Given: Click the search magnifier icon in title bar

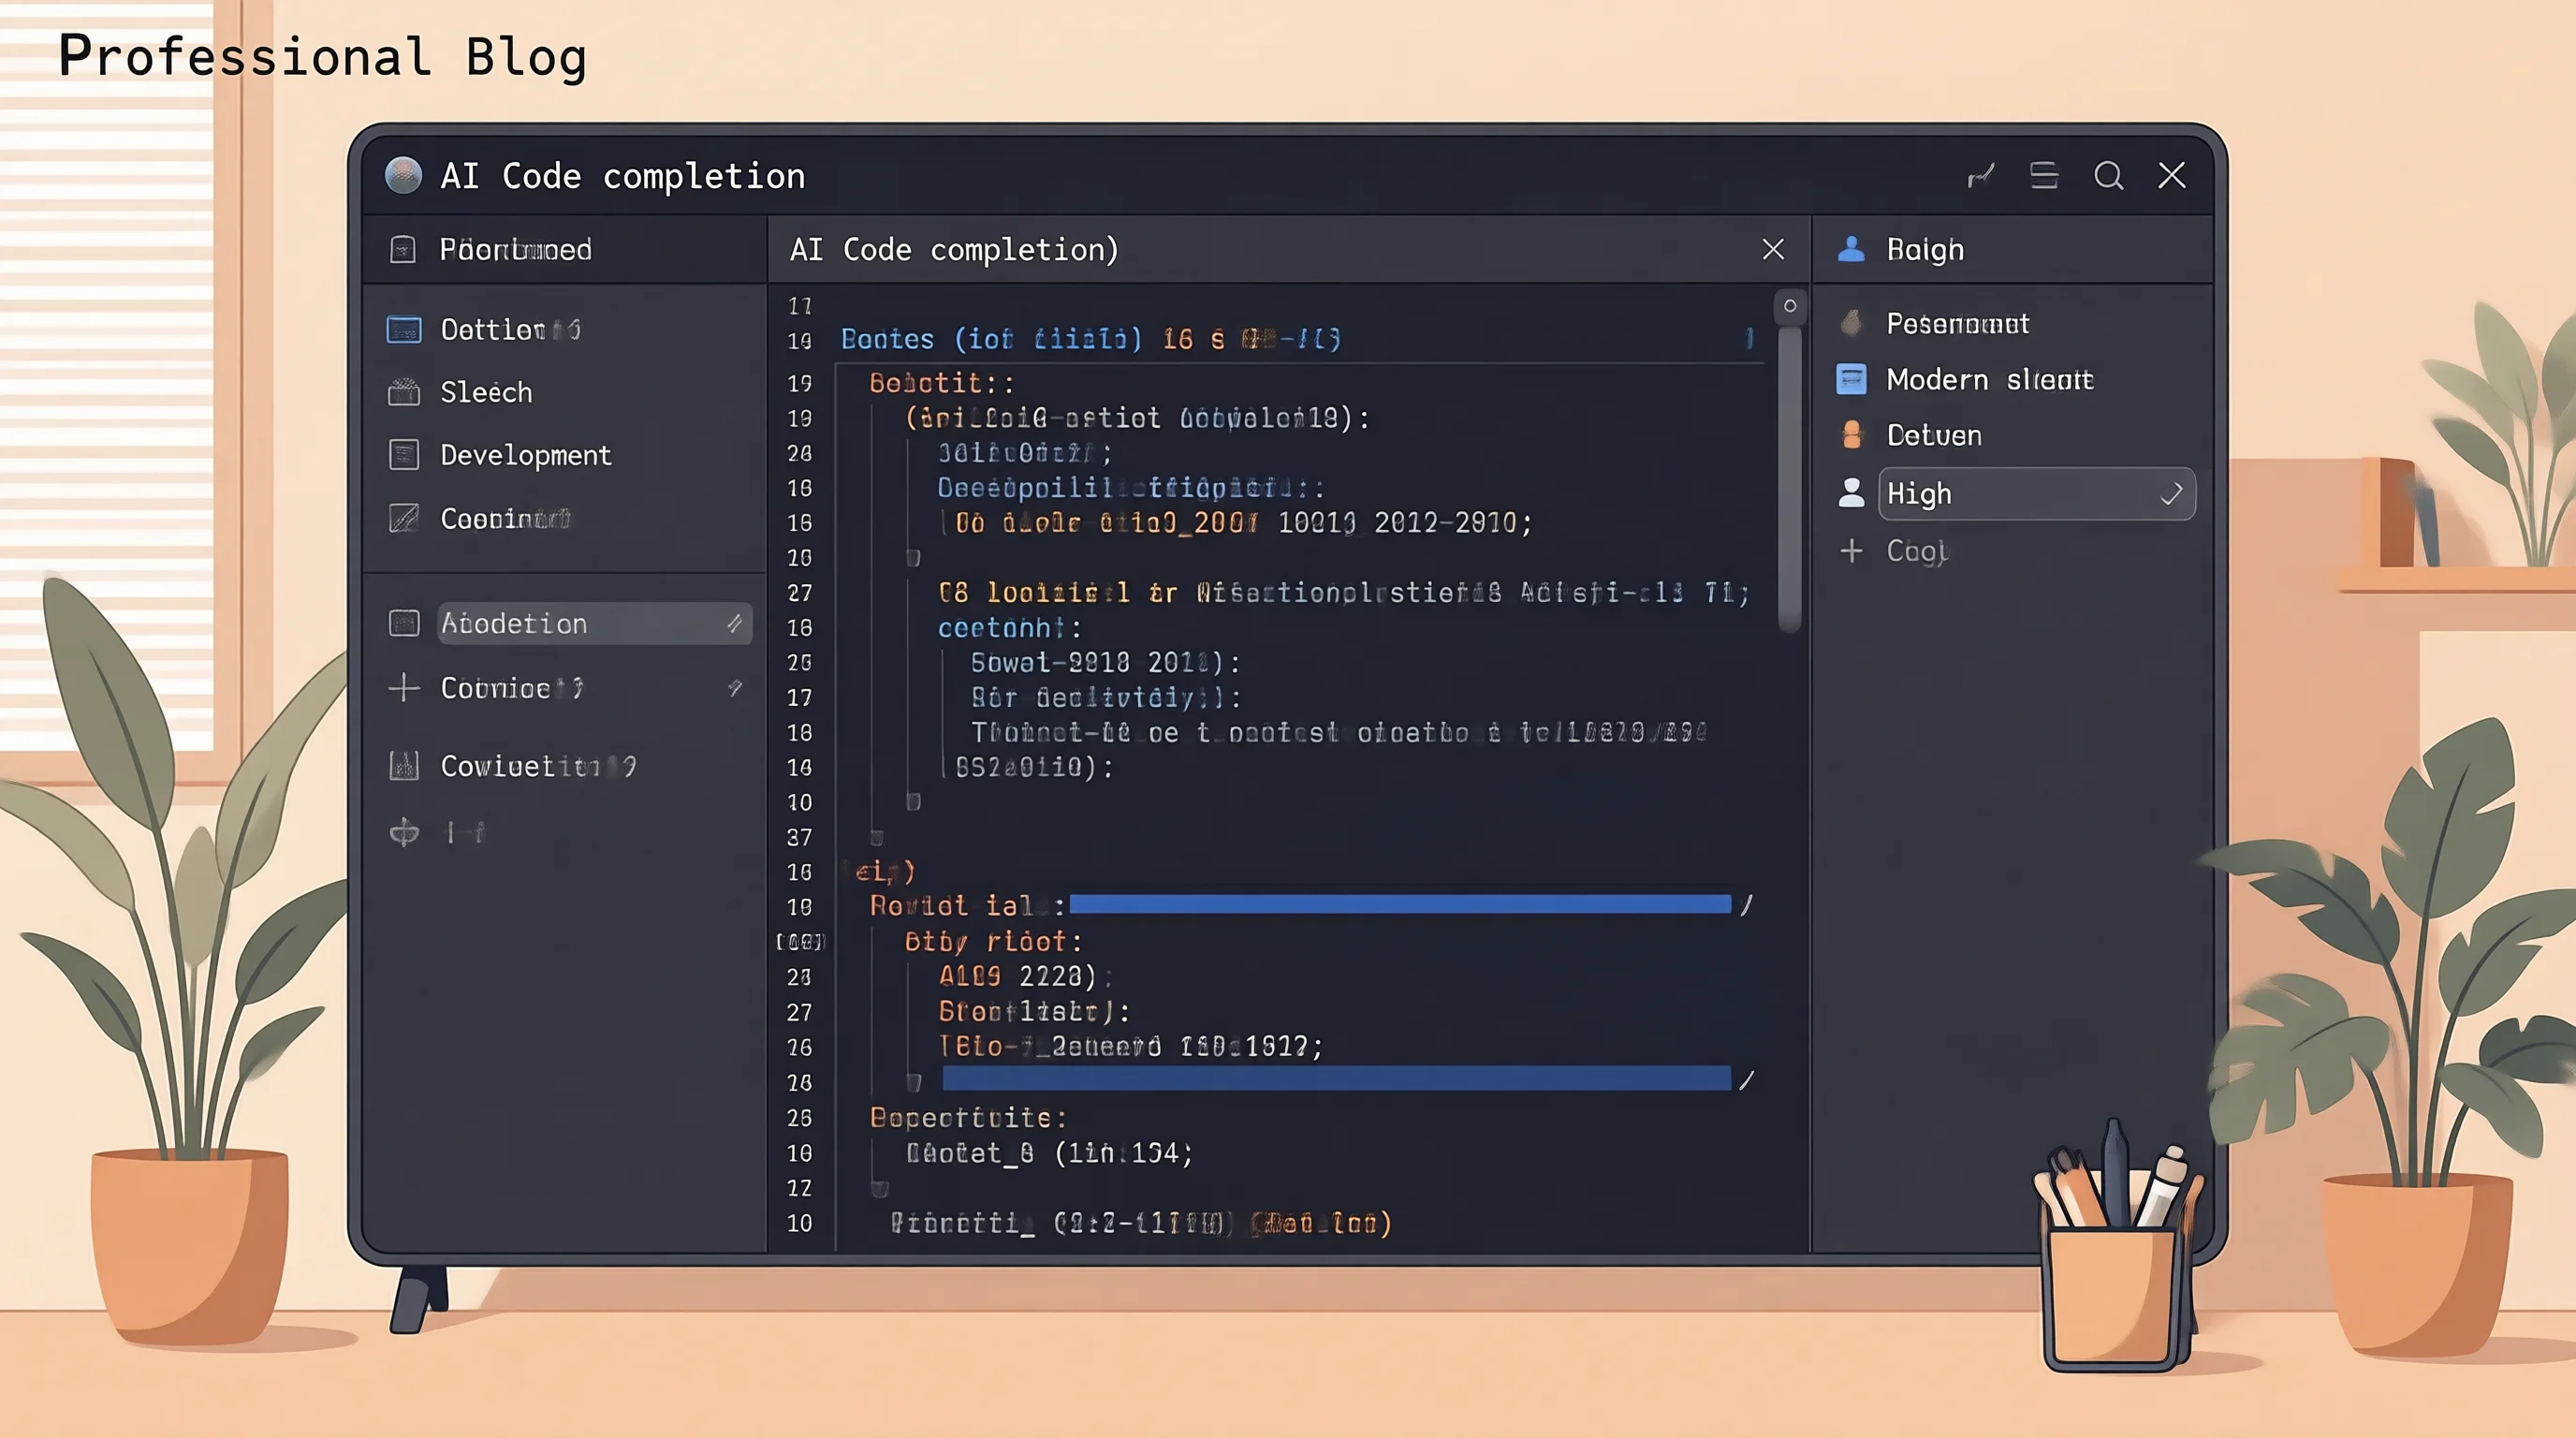Looking at the screenshot, I should (x=2108, y=176).
